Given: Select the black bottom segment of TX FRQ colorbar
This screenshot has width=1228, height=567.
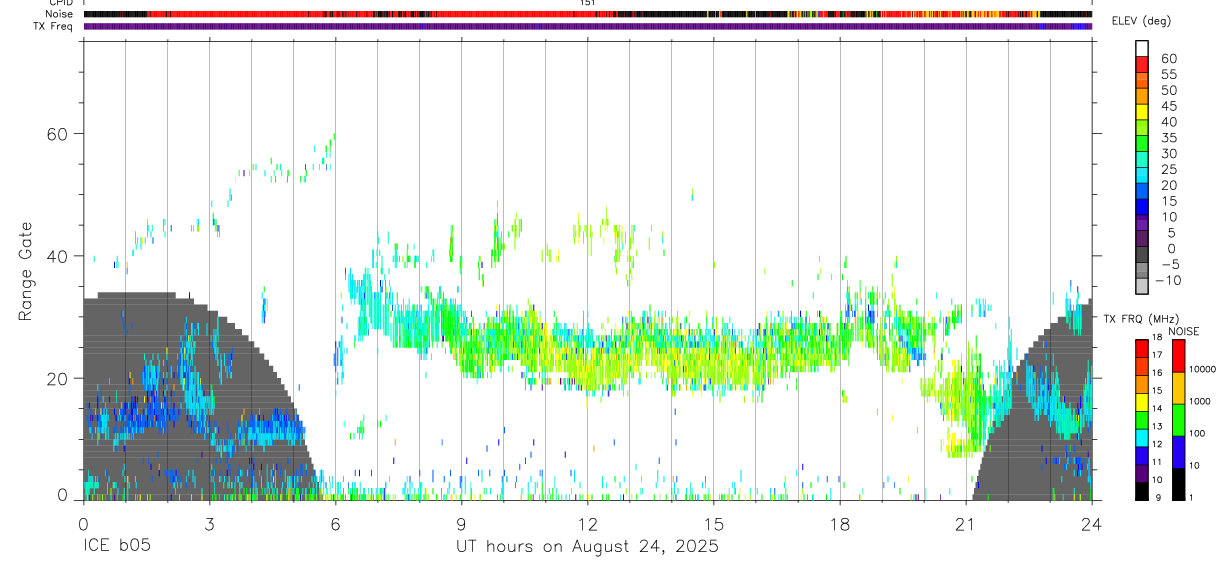Looking at the screenshot, I should [x=1142, y=491].
